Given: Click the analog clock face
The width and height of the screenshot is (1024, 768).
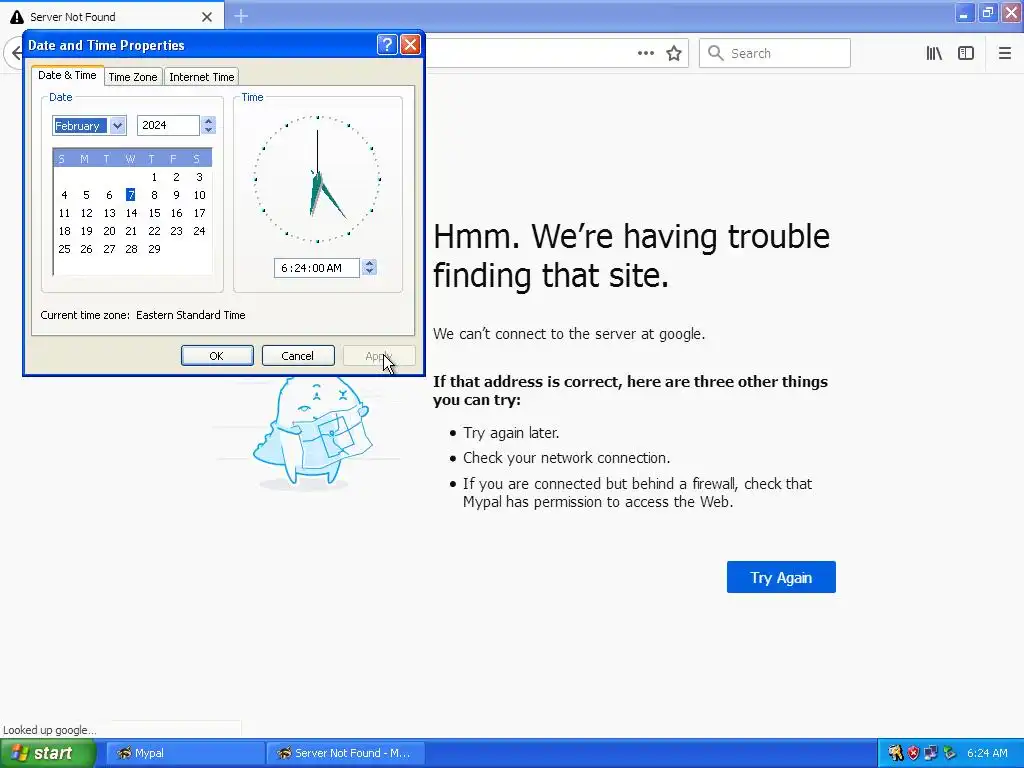Looking at the screenshot, I should pyautogui.click(x=317, y=179).
